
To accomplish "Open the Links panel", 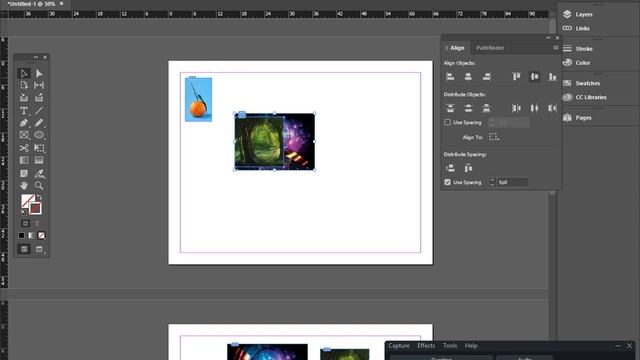I will click(x=577, y=28).
